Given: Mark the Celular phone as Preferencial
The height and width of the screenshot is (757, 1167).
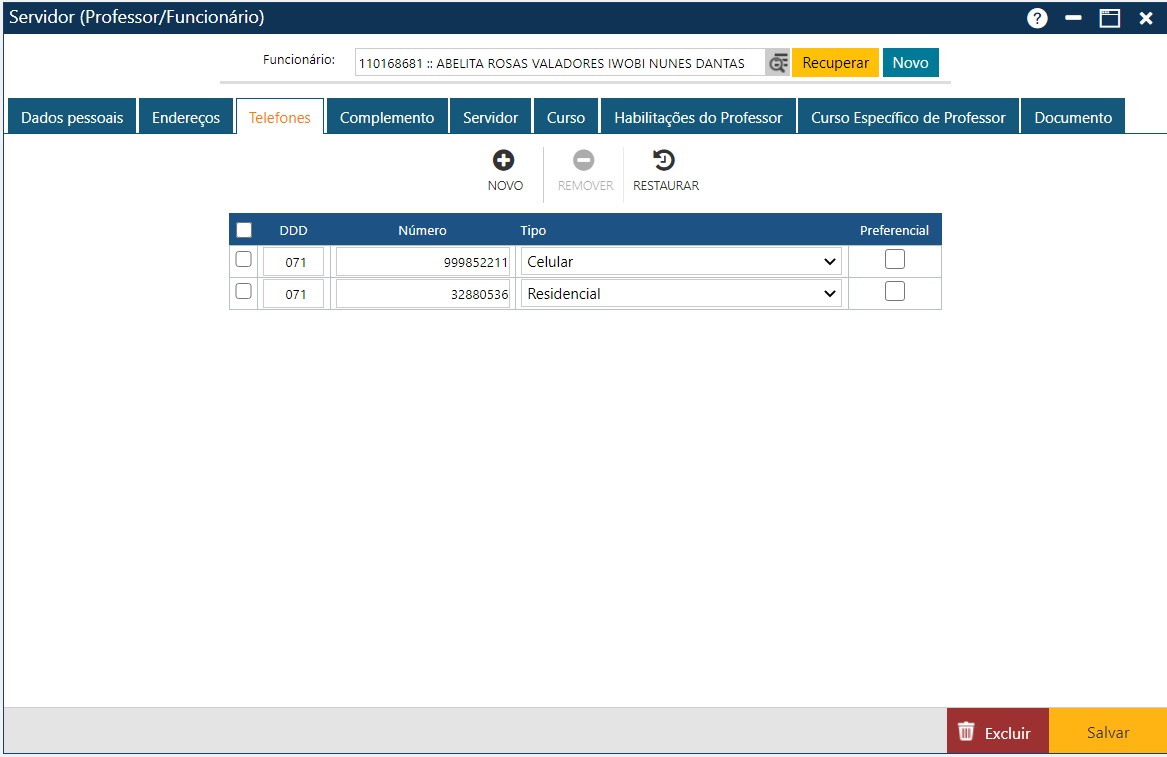Looking at the screenshot, I should click(895, 260).
